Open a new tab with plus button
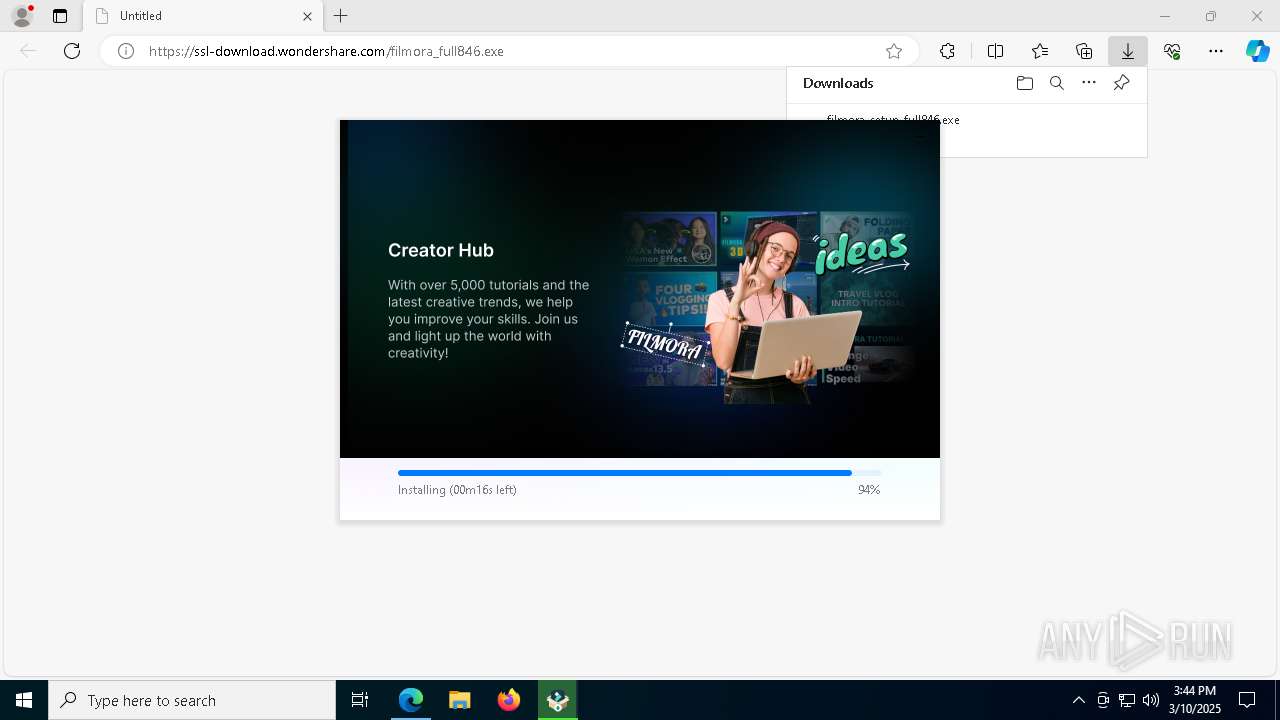 pos(341,16)
